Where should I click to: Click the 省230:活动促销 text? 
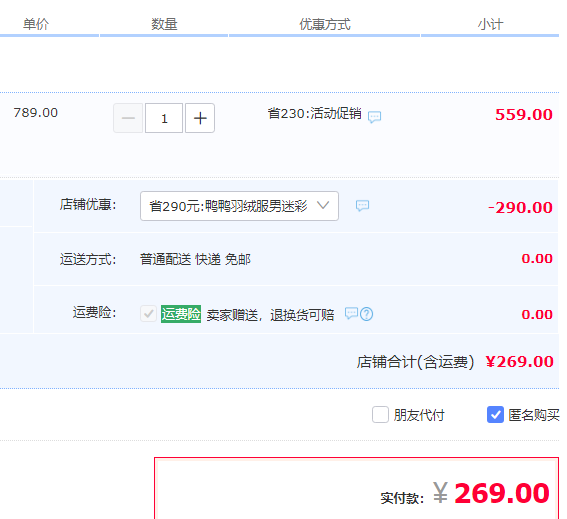tap(315, 114)
